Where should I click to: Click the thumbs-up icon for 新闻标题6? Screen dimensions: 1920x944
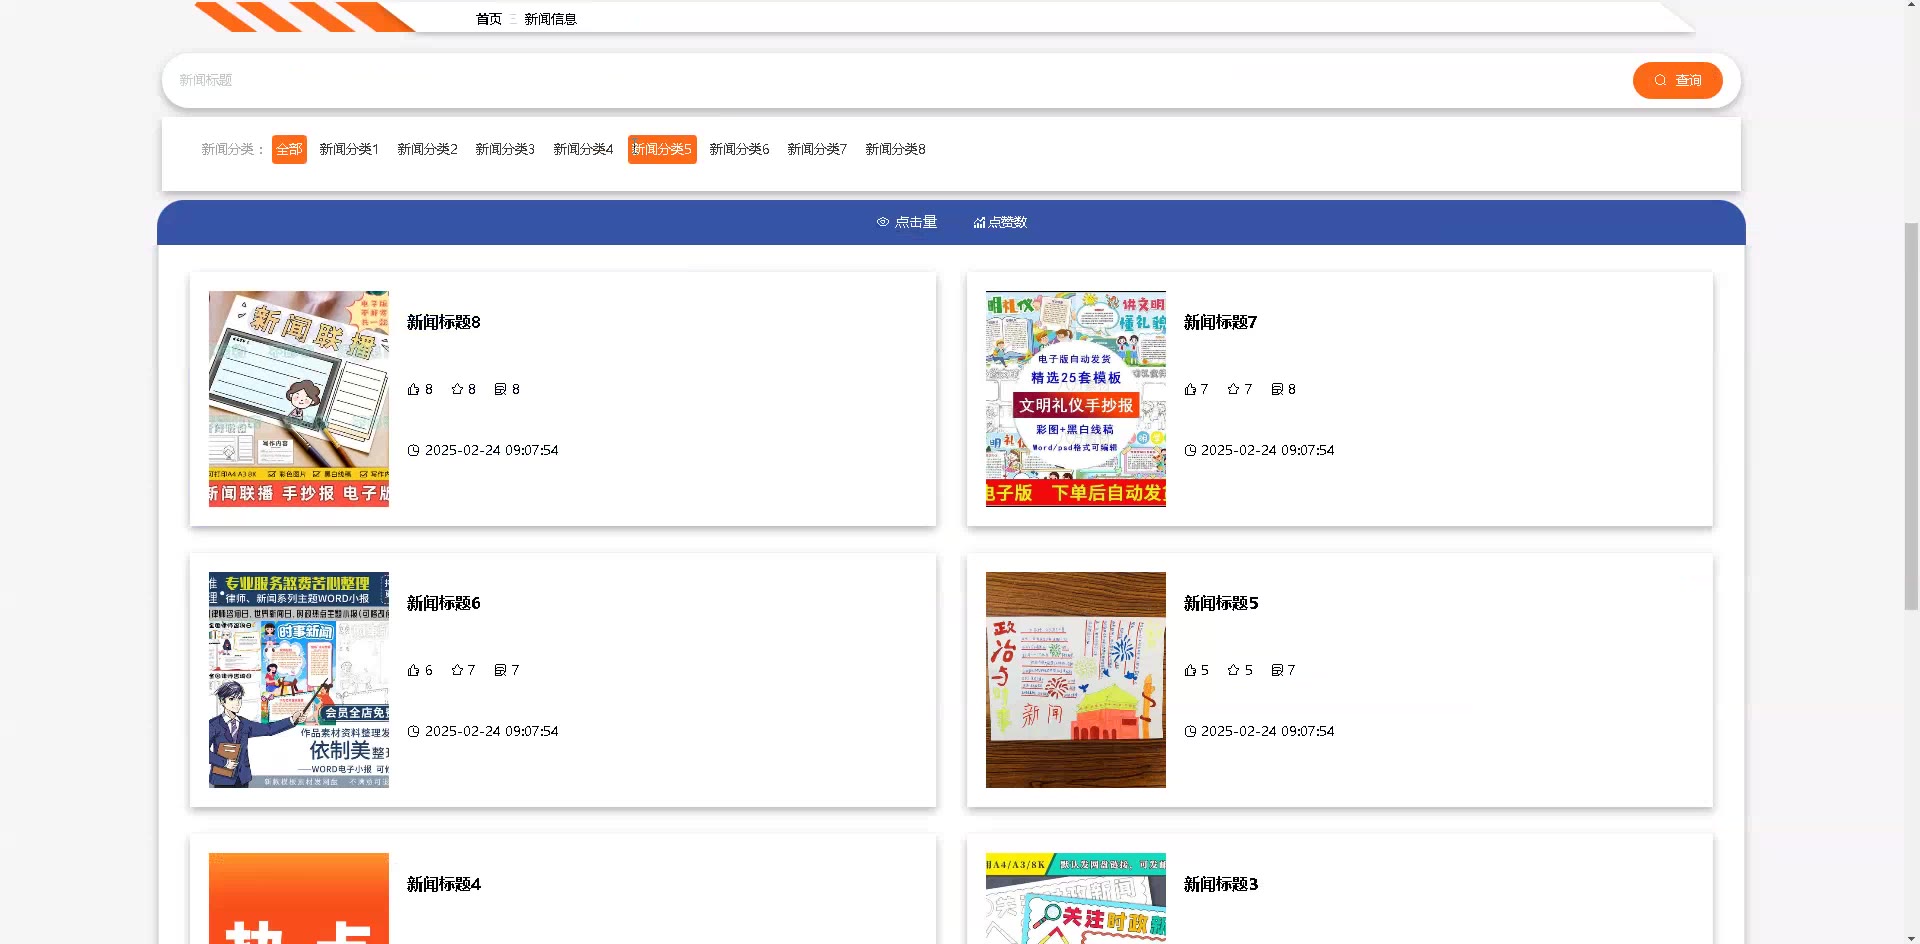(x=413, y=670)
